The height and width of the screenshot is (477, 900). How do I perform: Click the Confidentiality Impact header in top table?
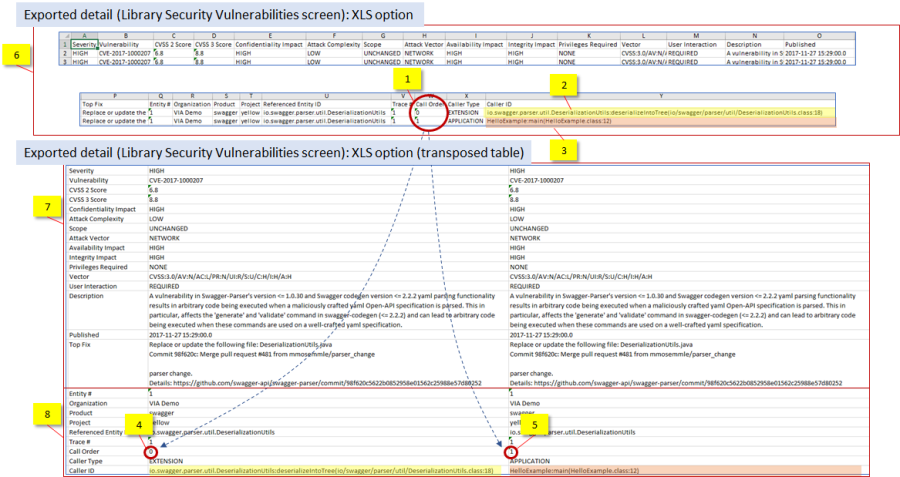click(x=267, y=45)
